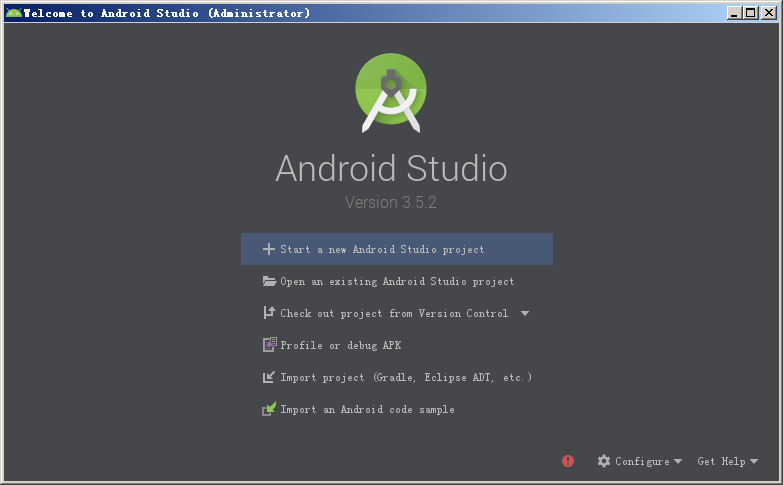783x485 pixels.
Task: Open the Get Help menu label
Action: pos(722,462)
